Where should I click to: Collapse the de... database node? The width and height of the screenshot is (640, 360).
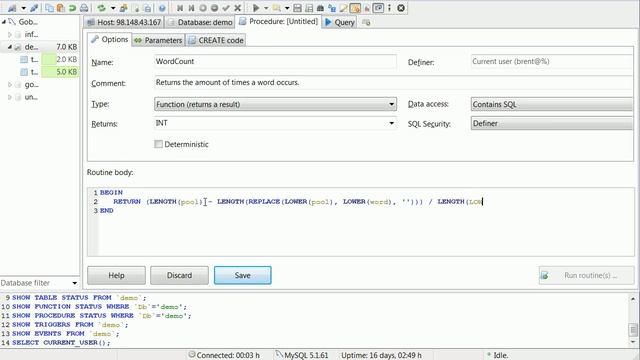point(10,47)
